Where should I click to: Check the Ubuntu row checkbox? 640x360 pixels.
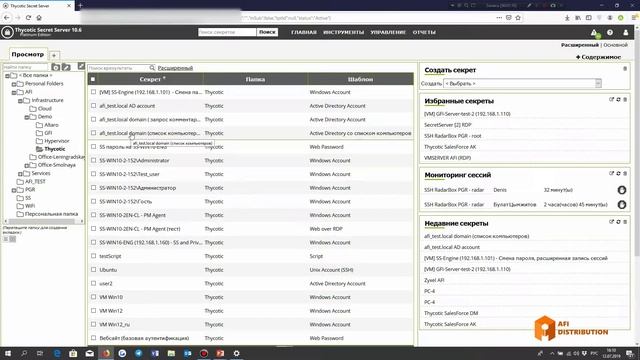click(93, 270)
